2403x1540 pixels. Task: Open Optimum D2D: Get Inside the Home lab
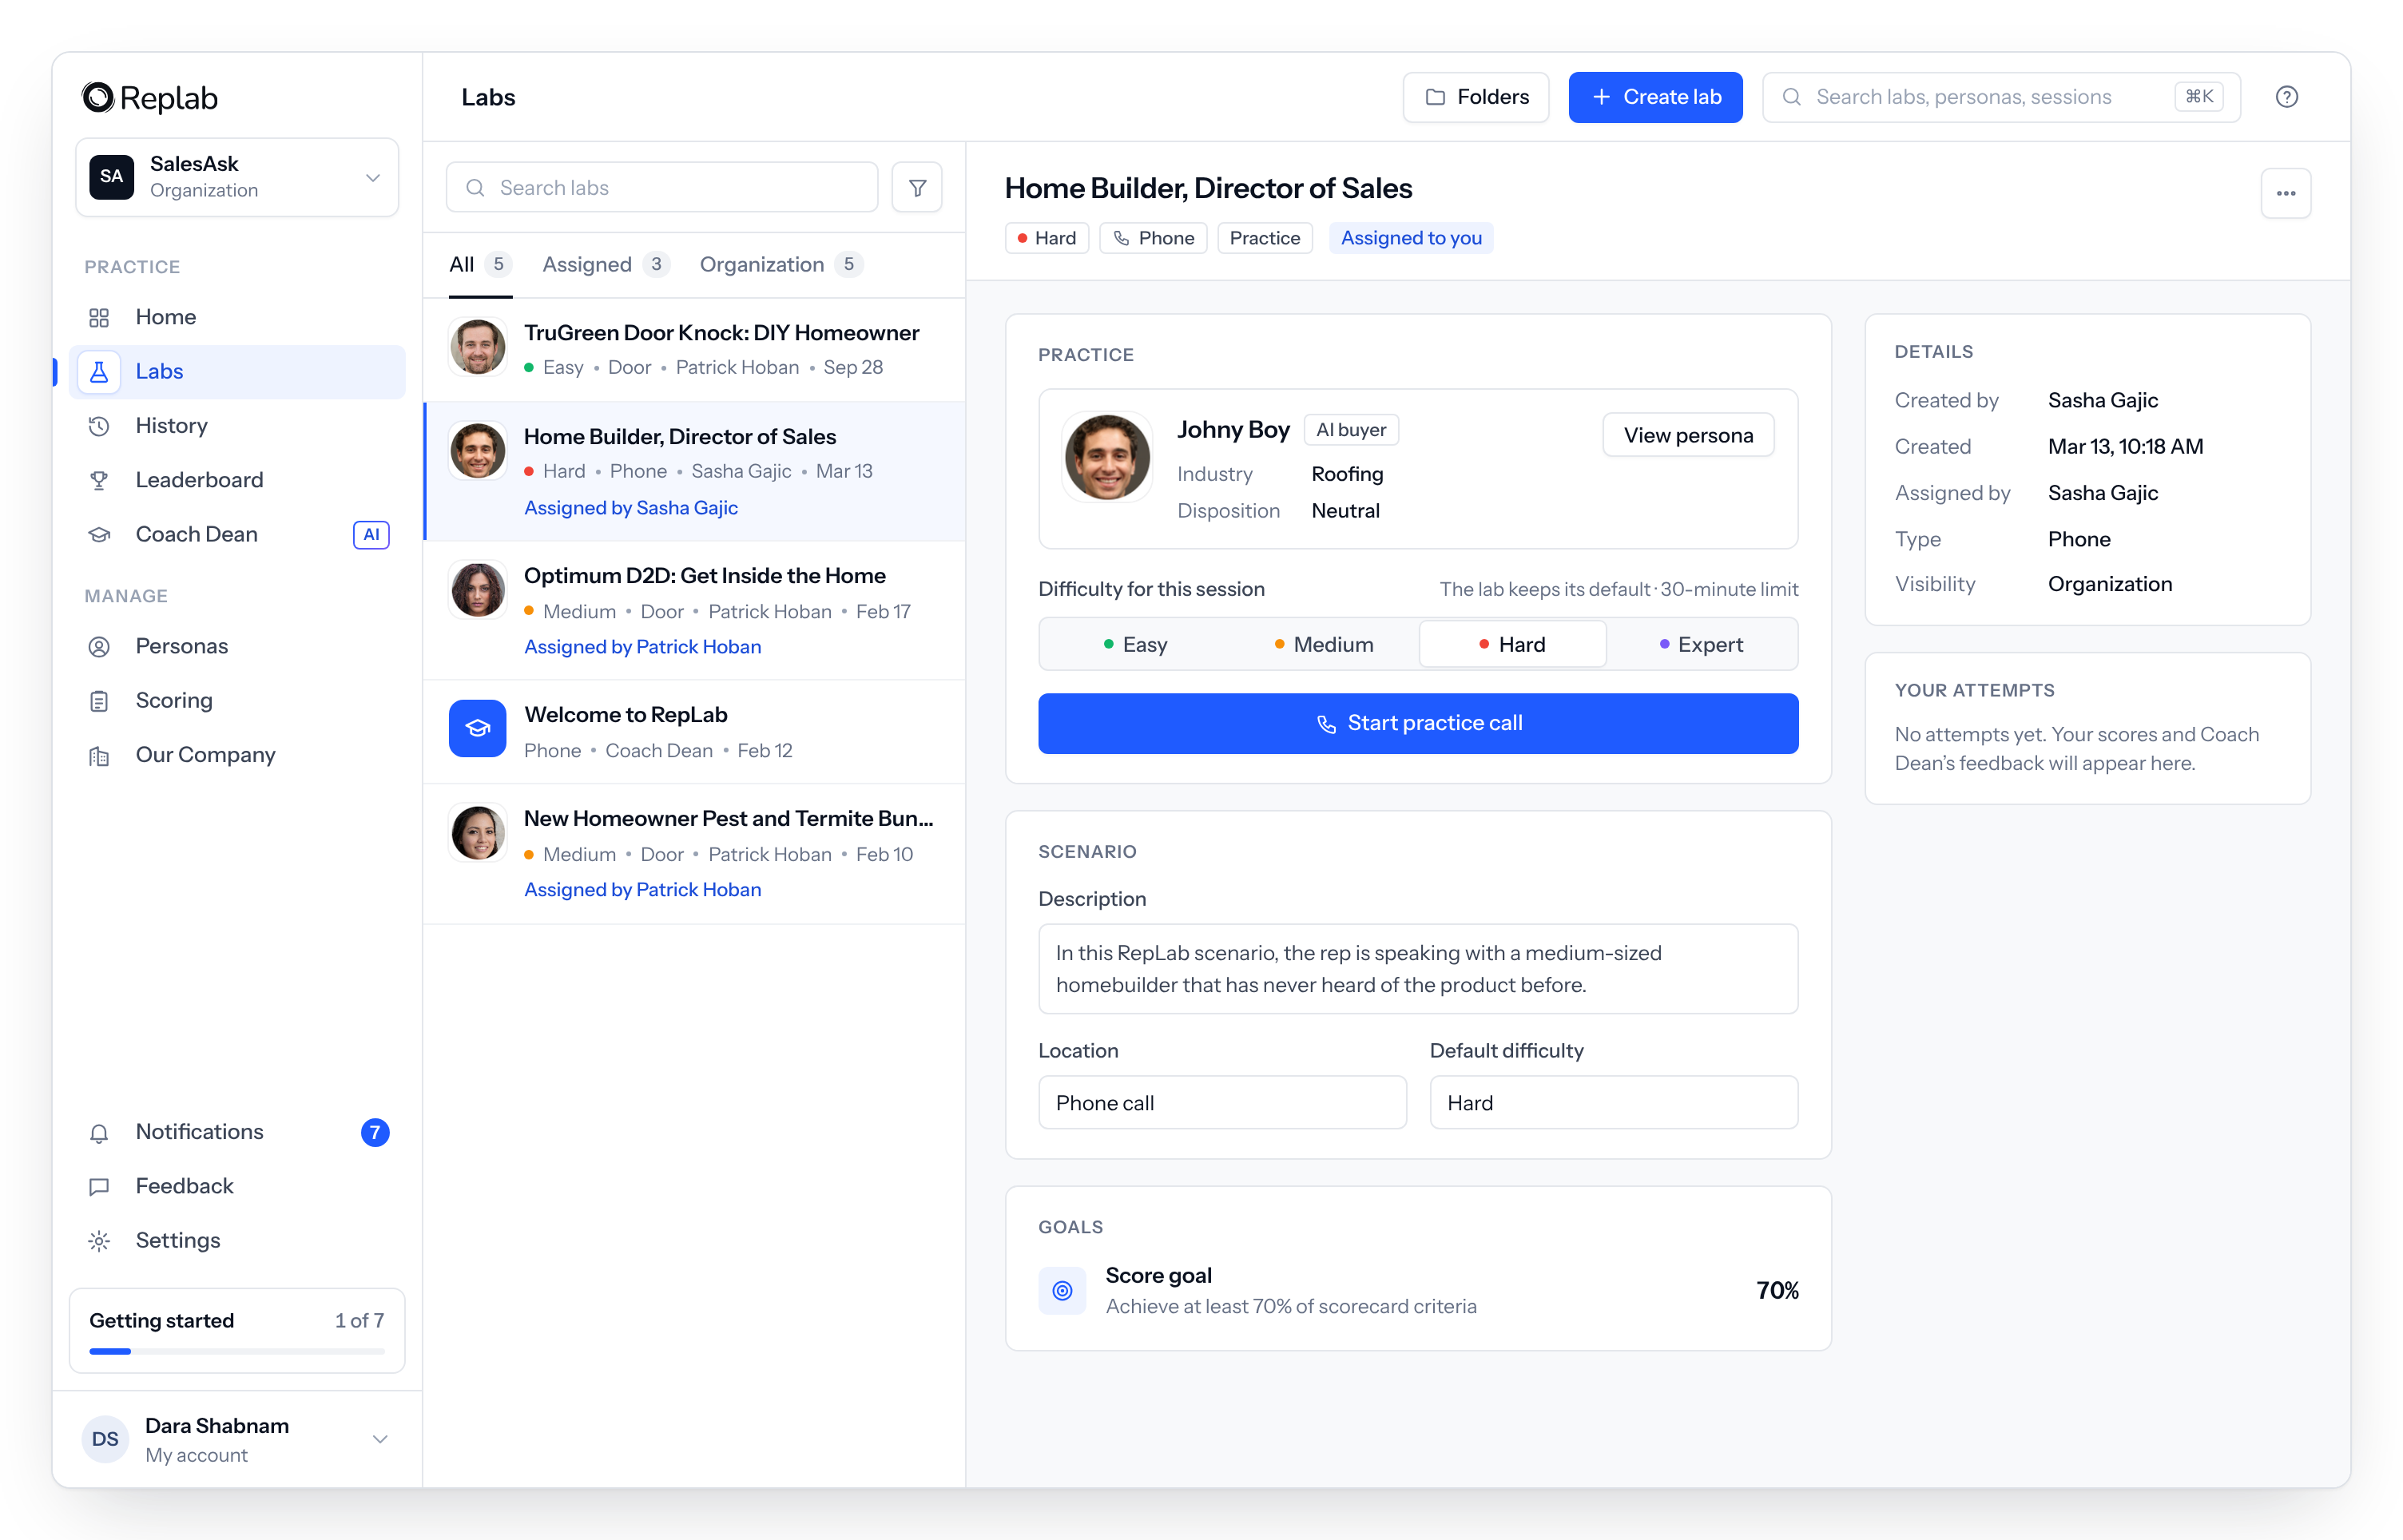(694, 610)
